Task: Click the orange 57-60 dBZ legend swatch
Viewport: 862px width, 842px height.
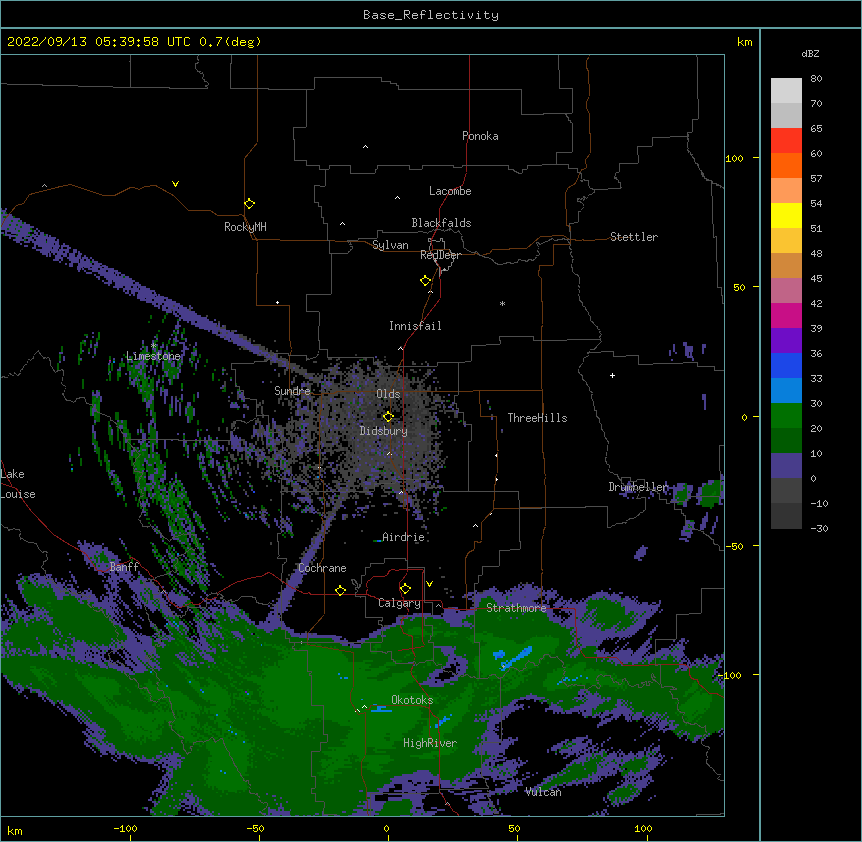Action: [x=786, y=166]
